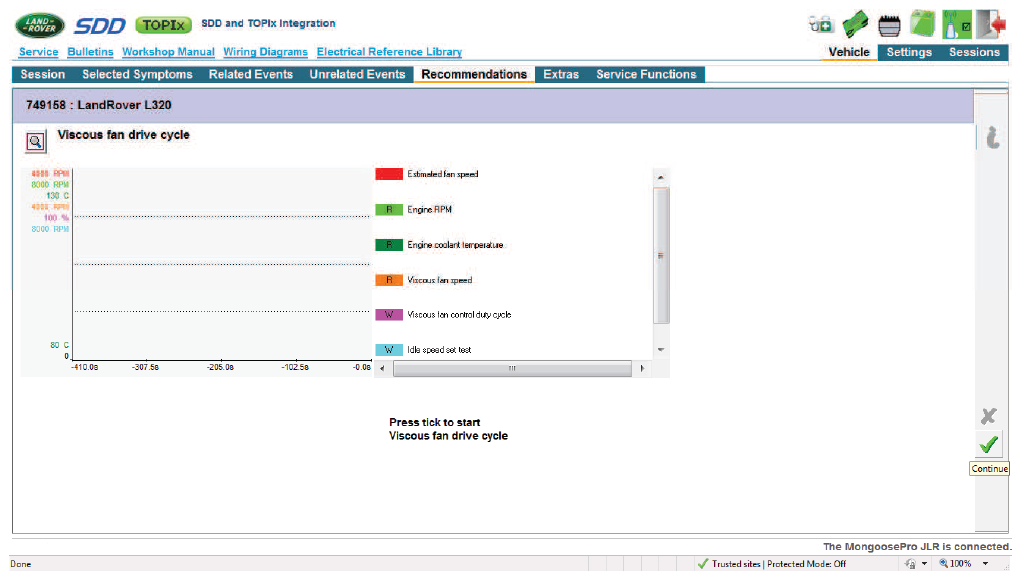This screenshot has height=580, width=1021.
Task: Select the Selected Symptoms tab
Action: (x=137, y=74)
